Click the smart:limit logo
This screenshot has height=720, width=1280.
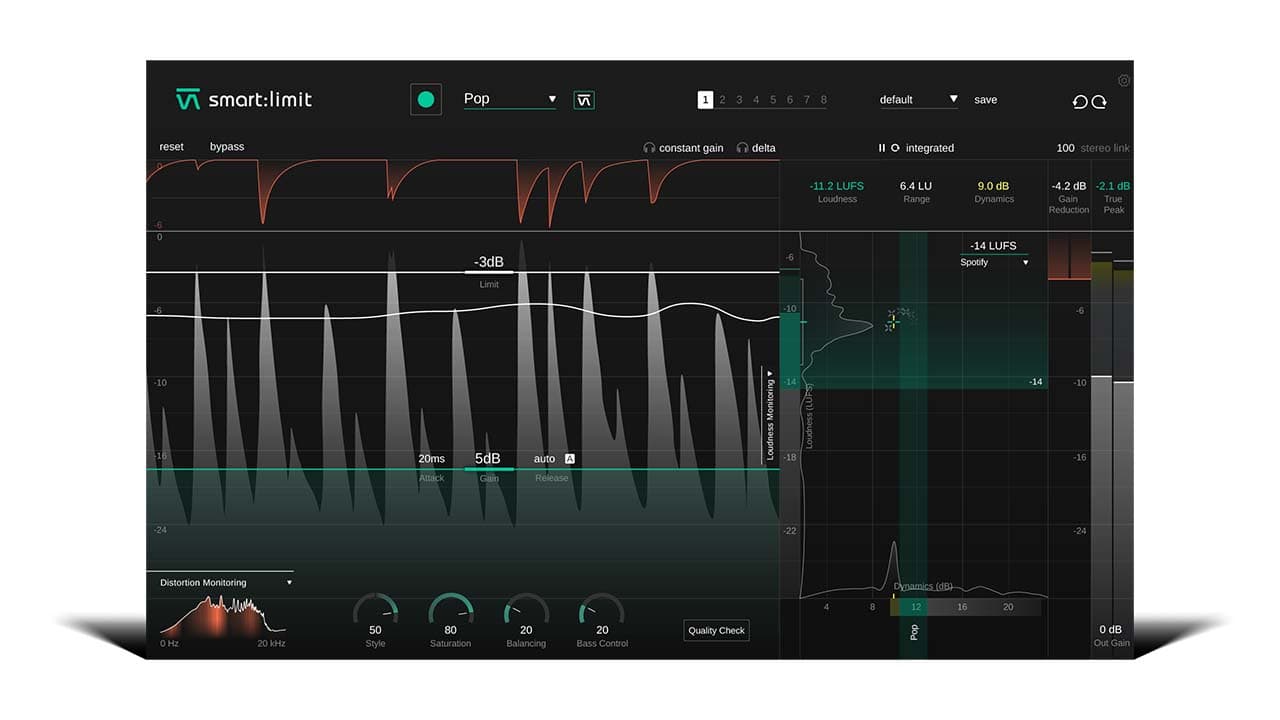coord(240,99)
